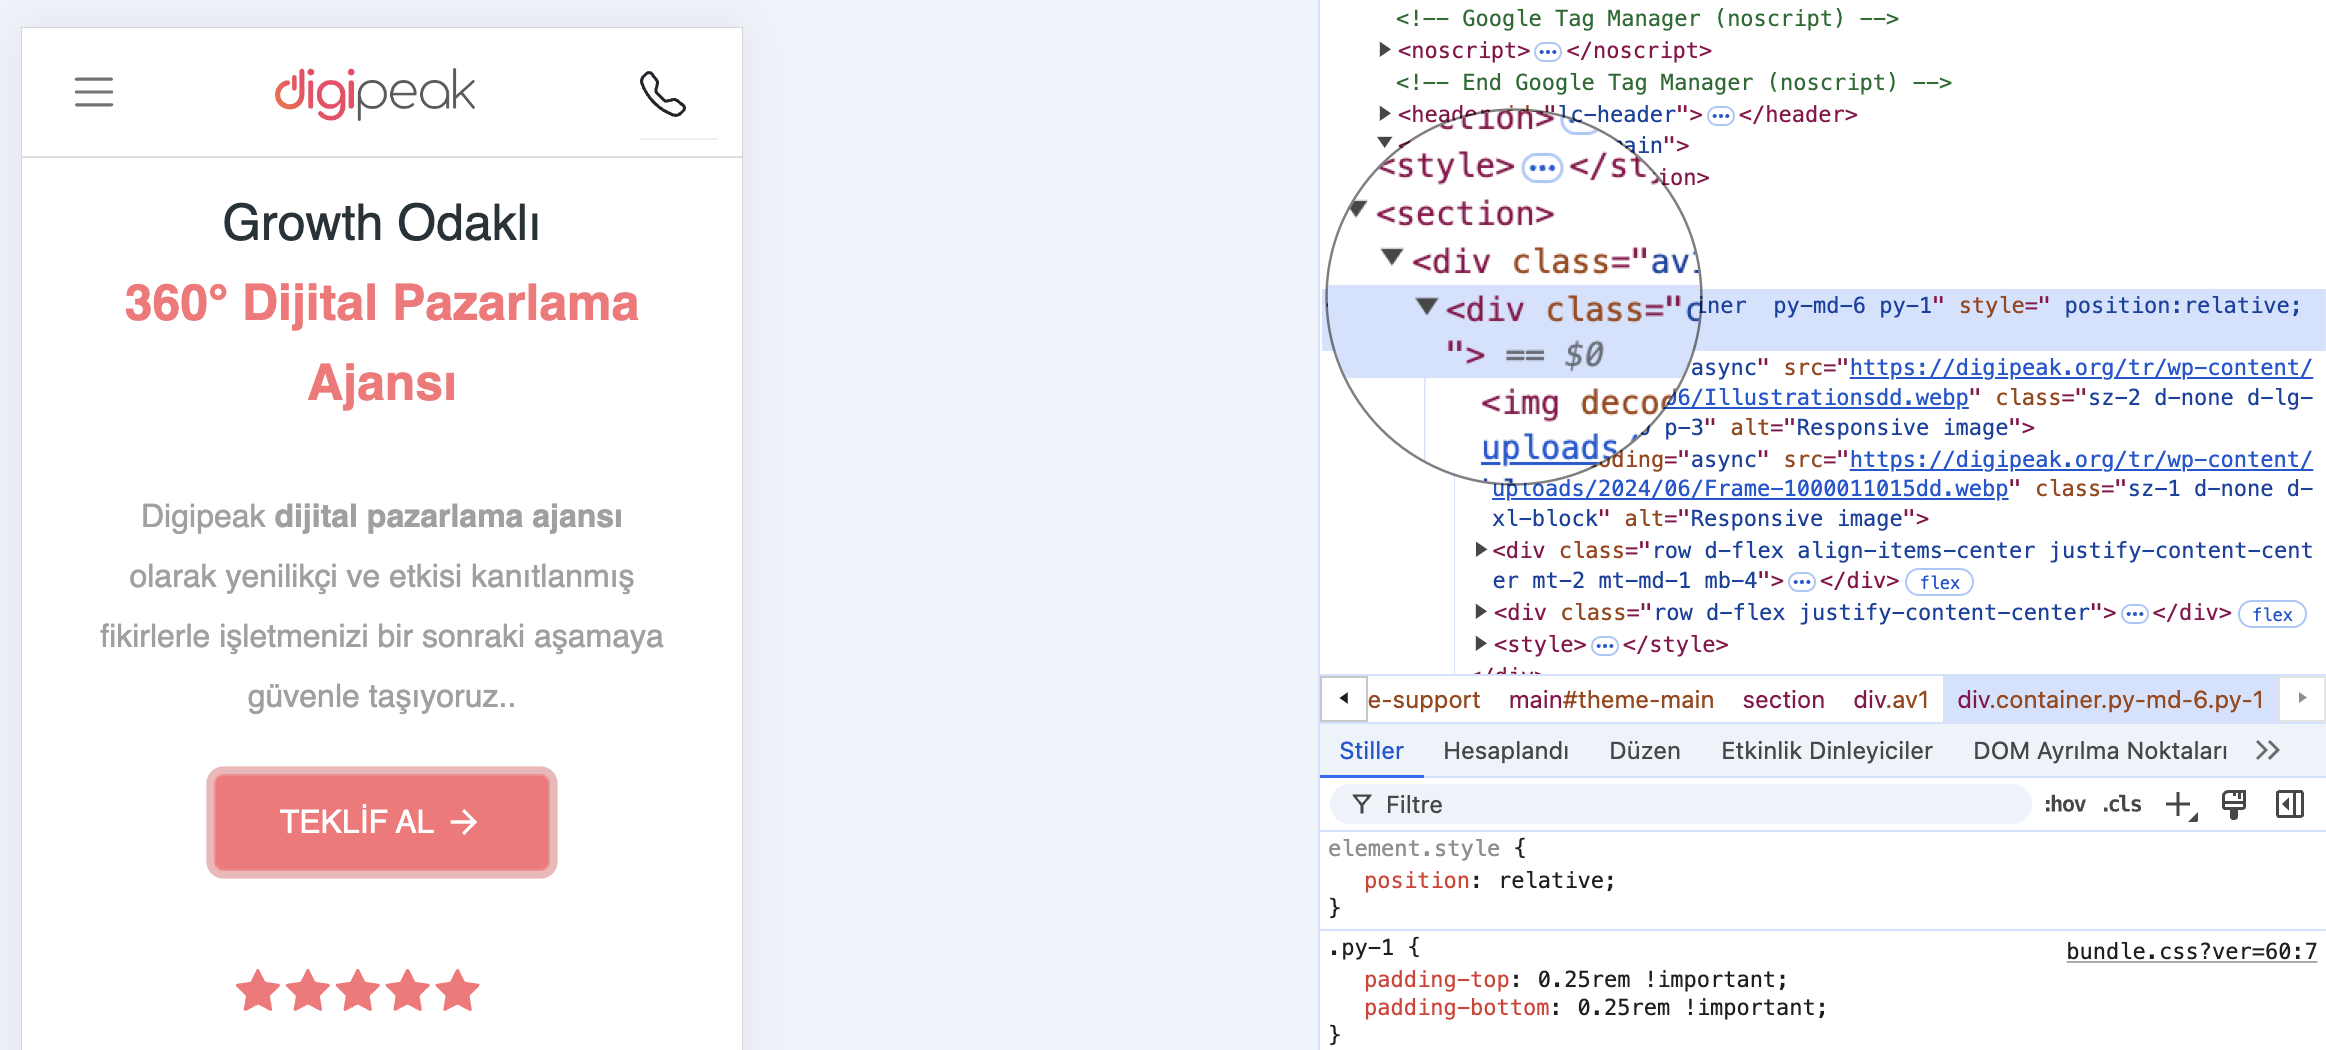Switch to the Düzen tab
The width and height of the screenshot is (2326, 1050).
(1644, 751)
